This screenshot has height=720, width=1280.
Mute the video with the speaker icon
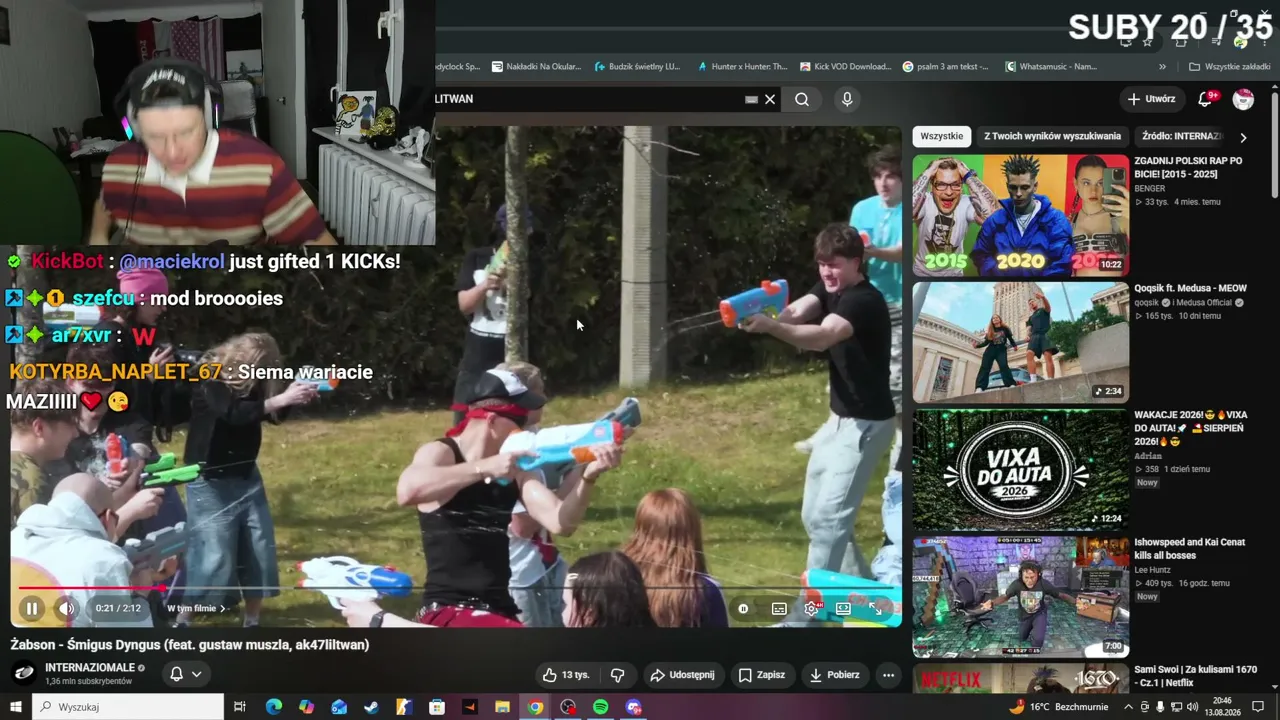[66, 608]
